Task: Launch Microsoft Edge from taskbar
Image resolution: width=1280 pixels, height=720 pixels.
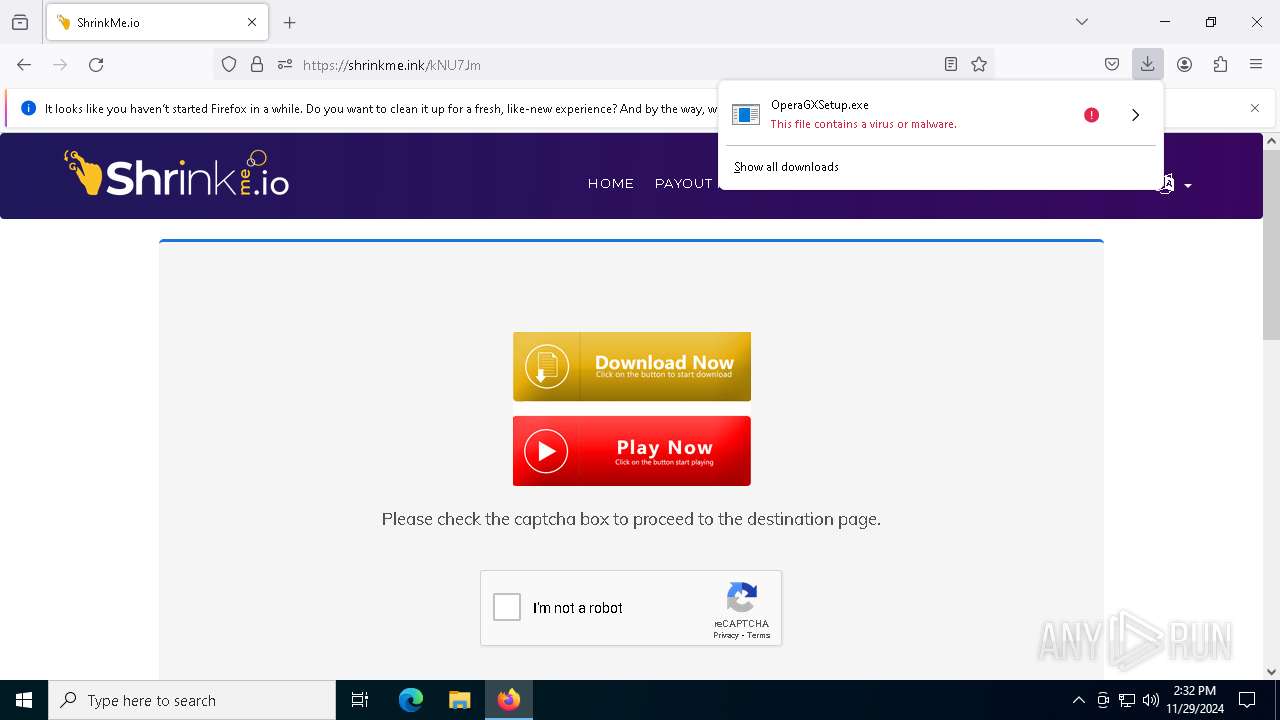Action: [411, 700]
